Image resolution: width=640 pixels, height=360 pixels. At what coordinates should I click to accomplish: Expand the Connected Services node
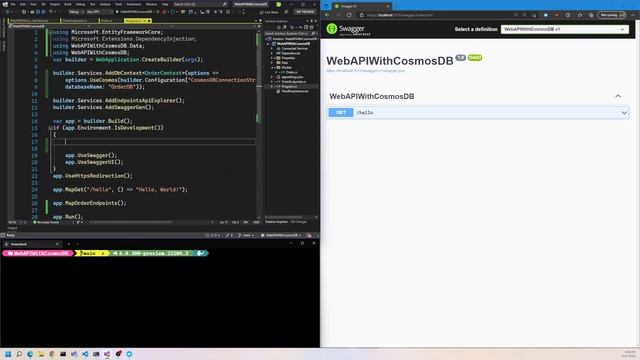[x=272, y=49]
